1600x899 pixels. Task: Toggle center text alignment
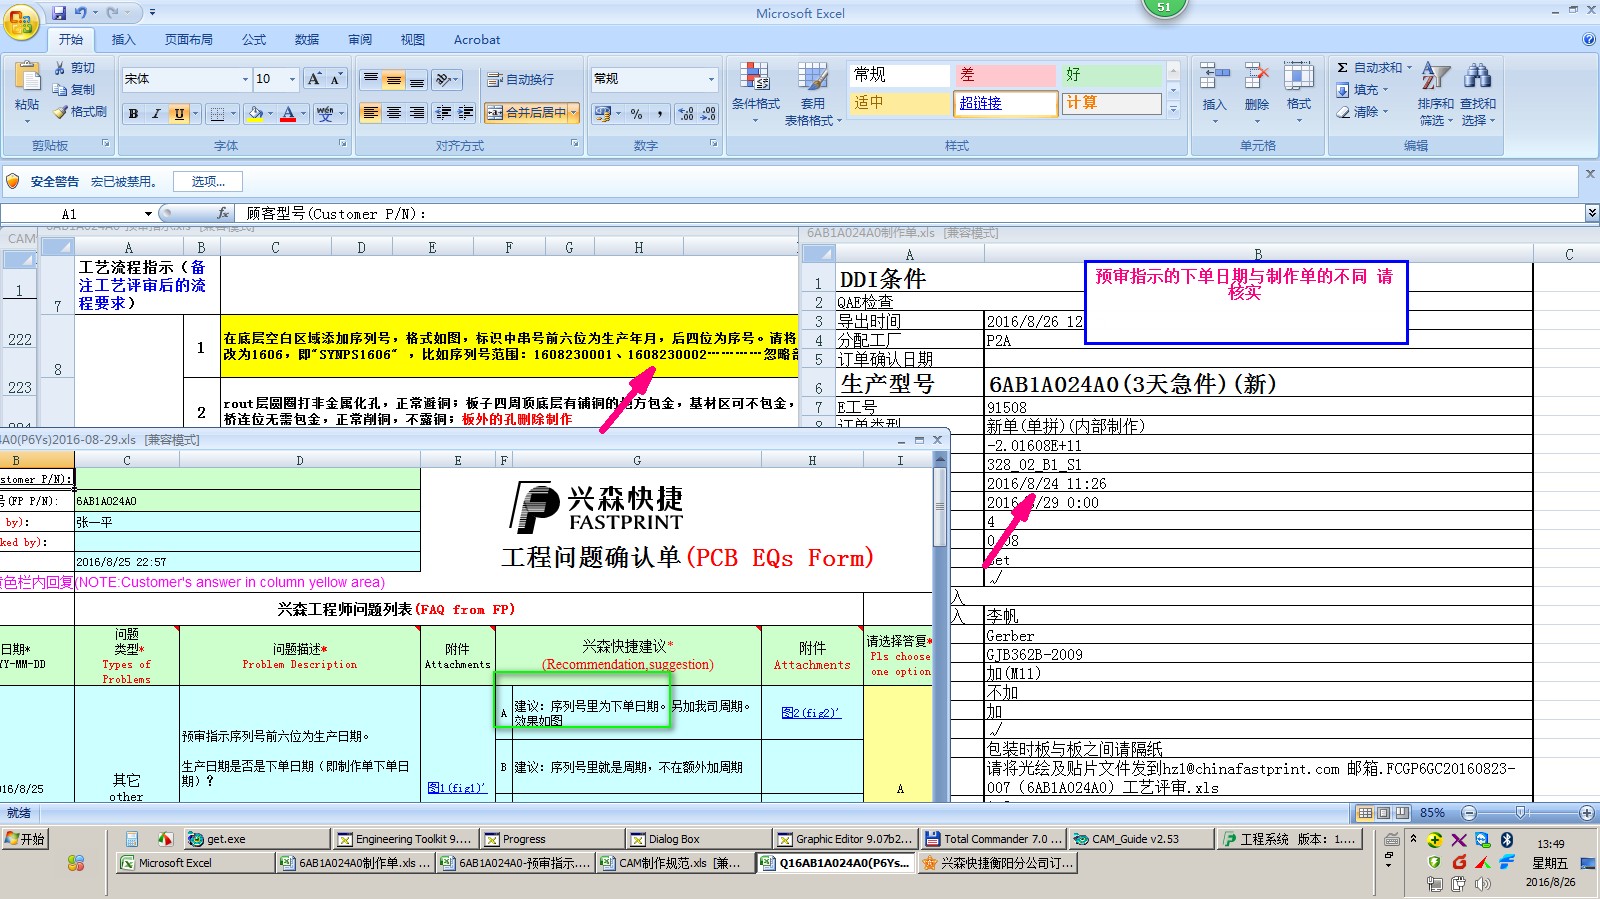(x=394, y=113)
